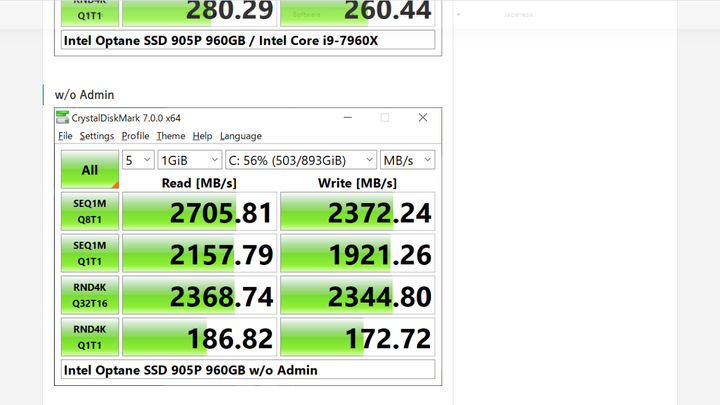Open the Profile menu
This screenshot has height=405, width=720.
point(135,136)
